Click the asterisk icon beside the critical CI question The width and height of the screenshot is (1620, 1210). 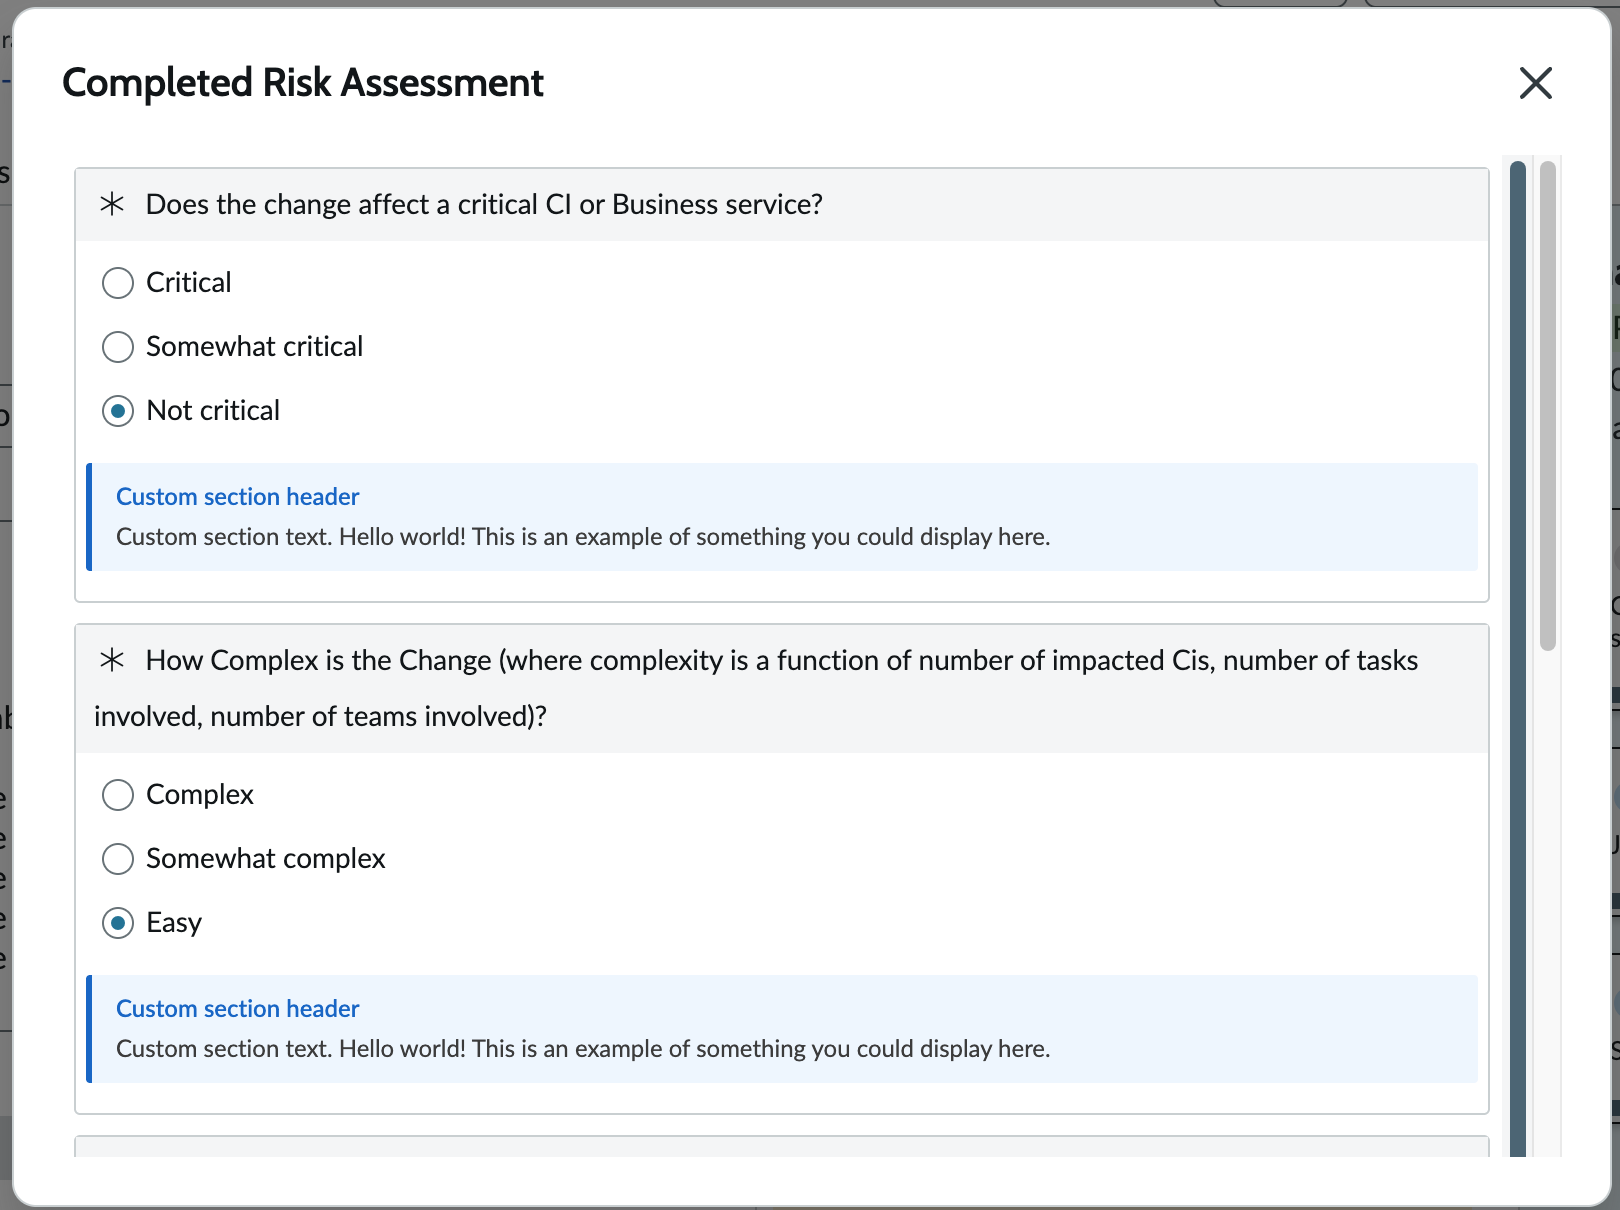(112, 204)
